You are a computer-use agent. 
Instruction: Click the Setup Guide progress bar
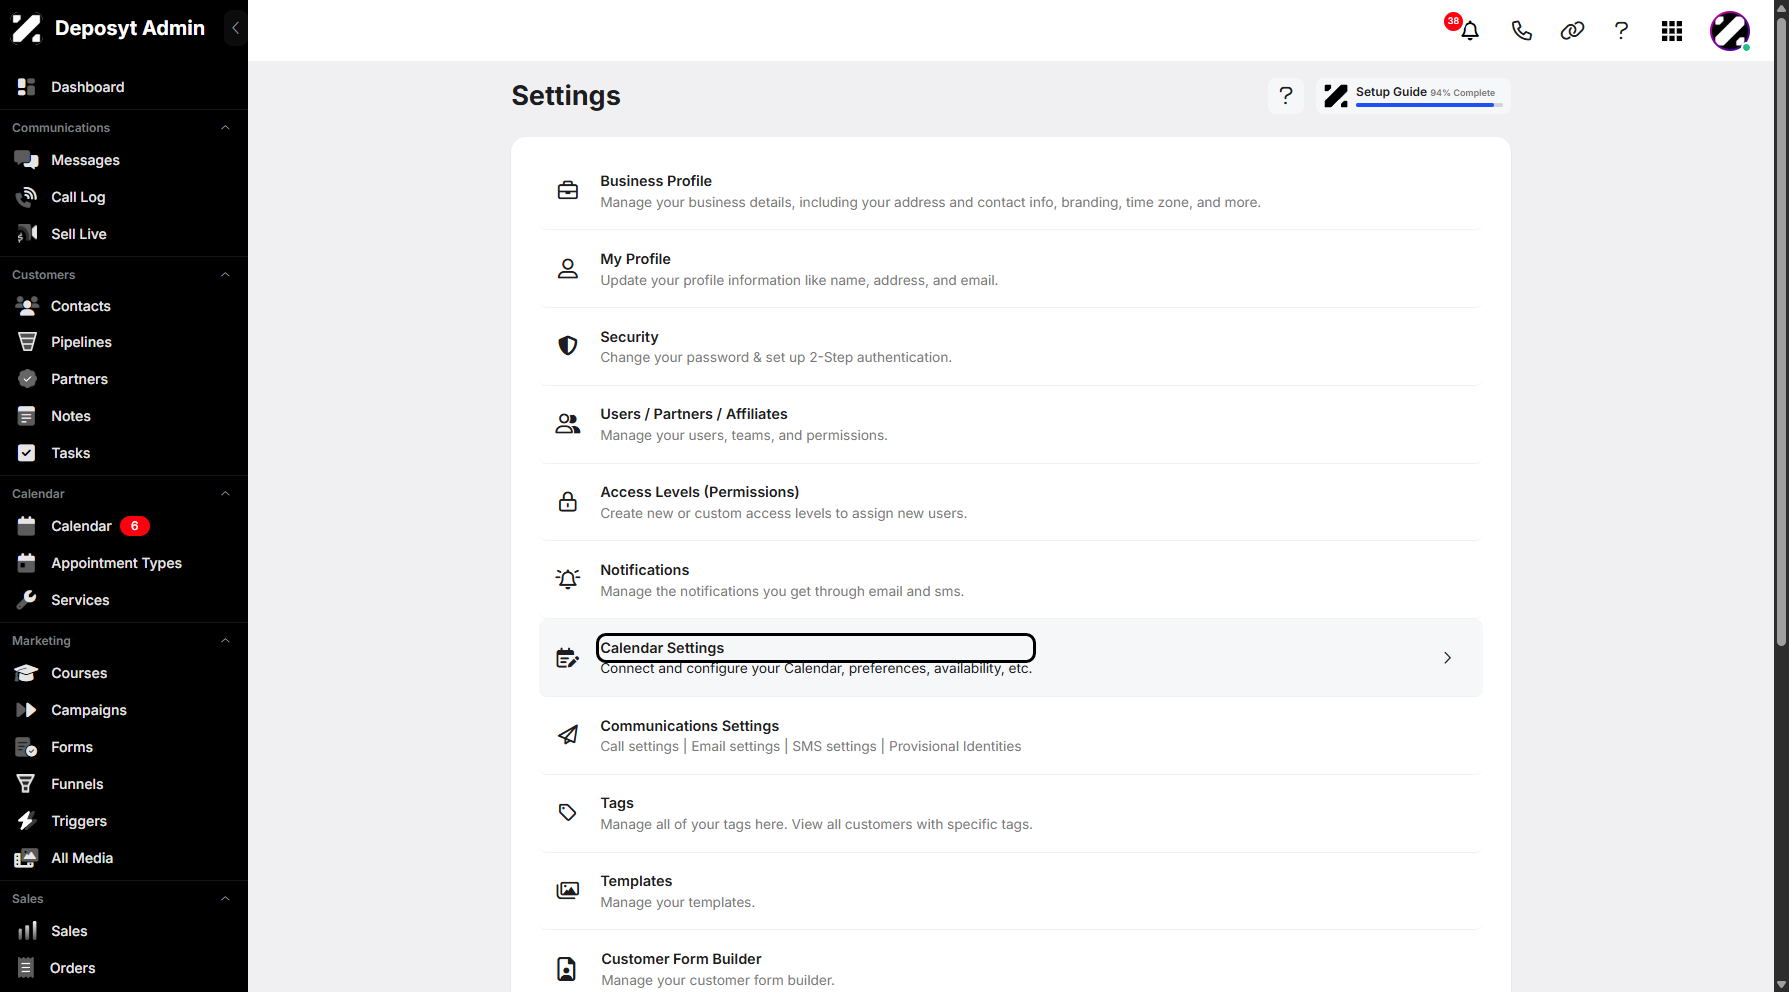[1428, 105]
